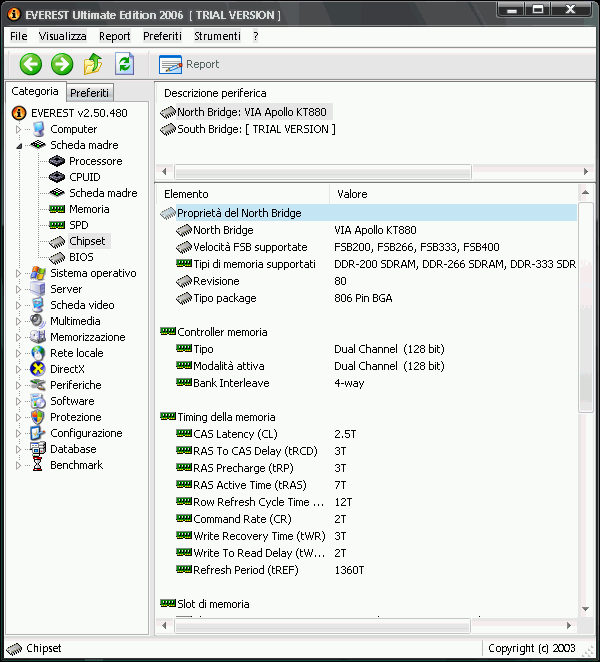Click the Preferiti menu in menu bar

tap(162, 36)
